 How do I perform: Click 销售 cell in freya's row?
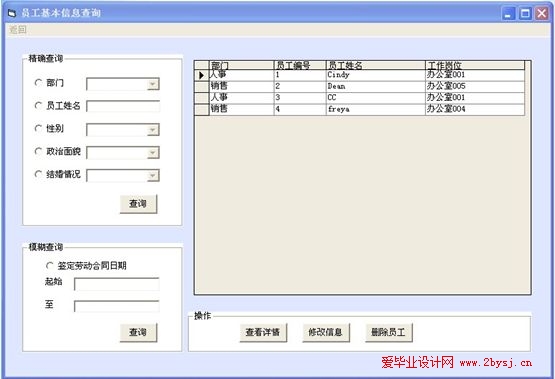coord(242,109)
